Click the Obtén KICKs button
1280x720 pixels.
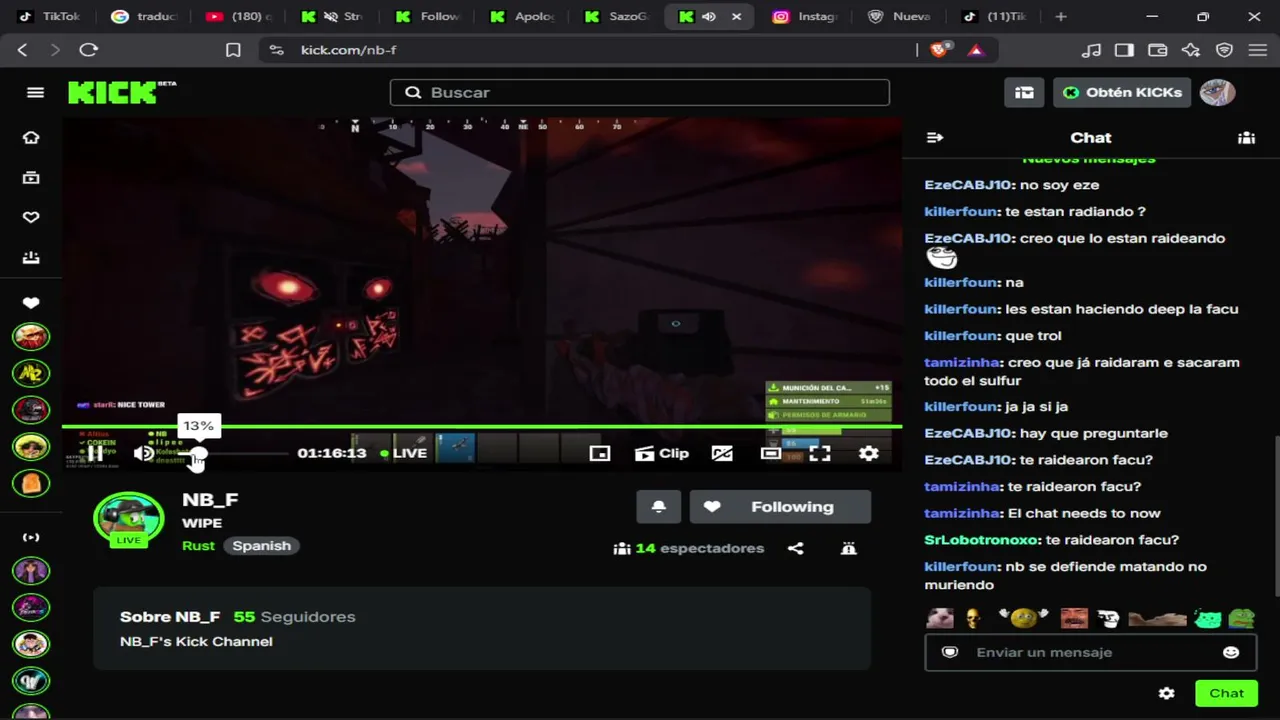(1122, 92)
